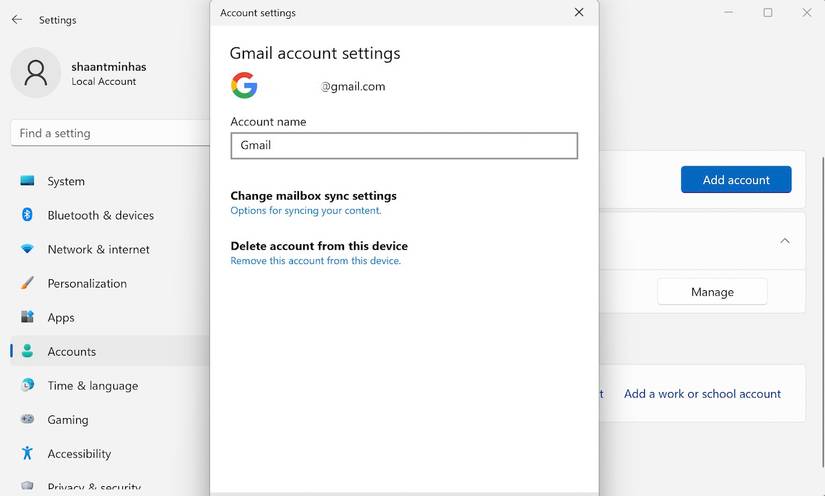Viewport: 825px width, 496px height.
Task: Collapse the account section chevron
Action: [785, 241]
